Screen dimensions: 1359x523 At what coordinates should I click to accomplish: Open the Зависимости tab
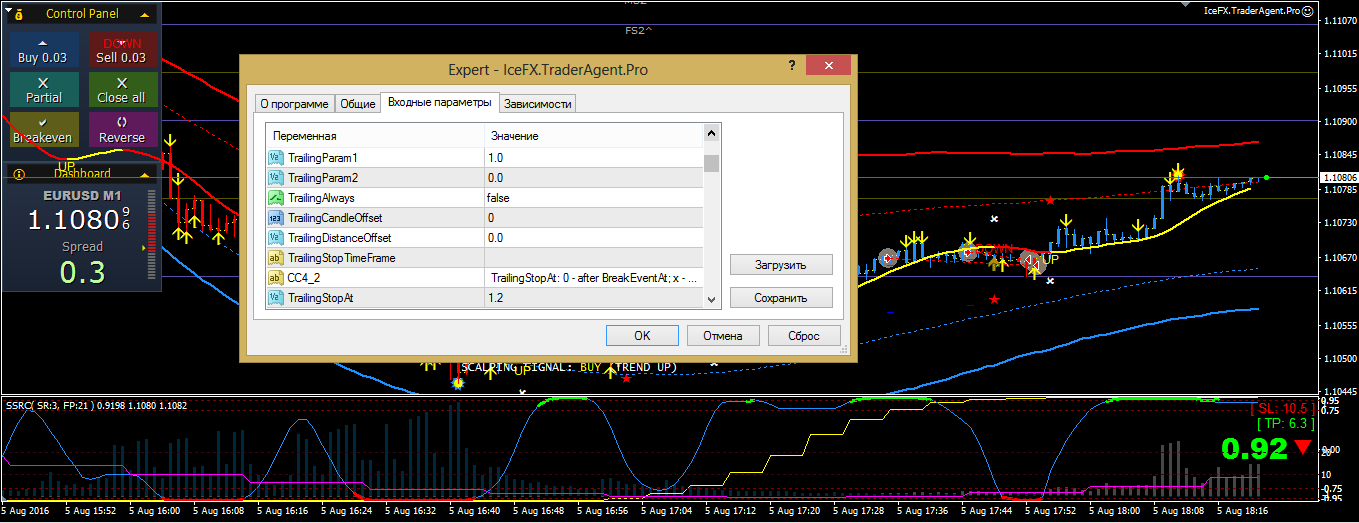tap(538, 104)
